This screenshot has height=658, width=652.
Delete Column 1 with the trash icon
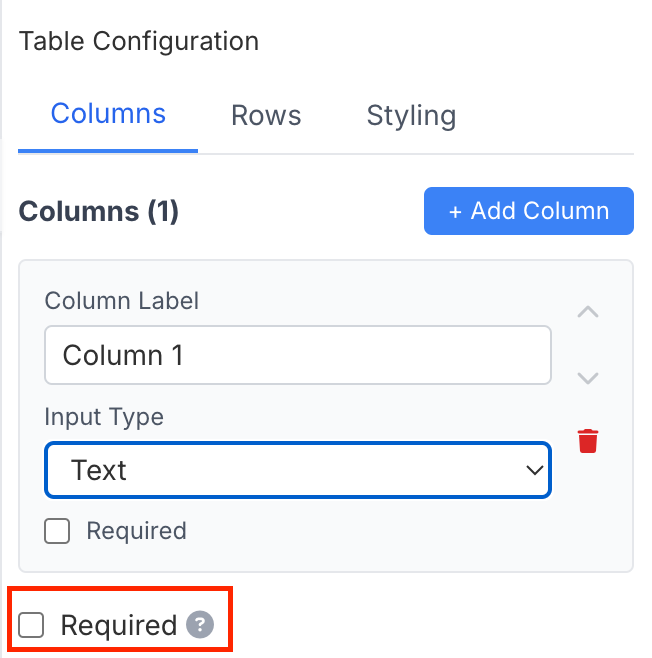coord(588,441)
